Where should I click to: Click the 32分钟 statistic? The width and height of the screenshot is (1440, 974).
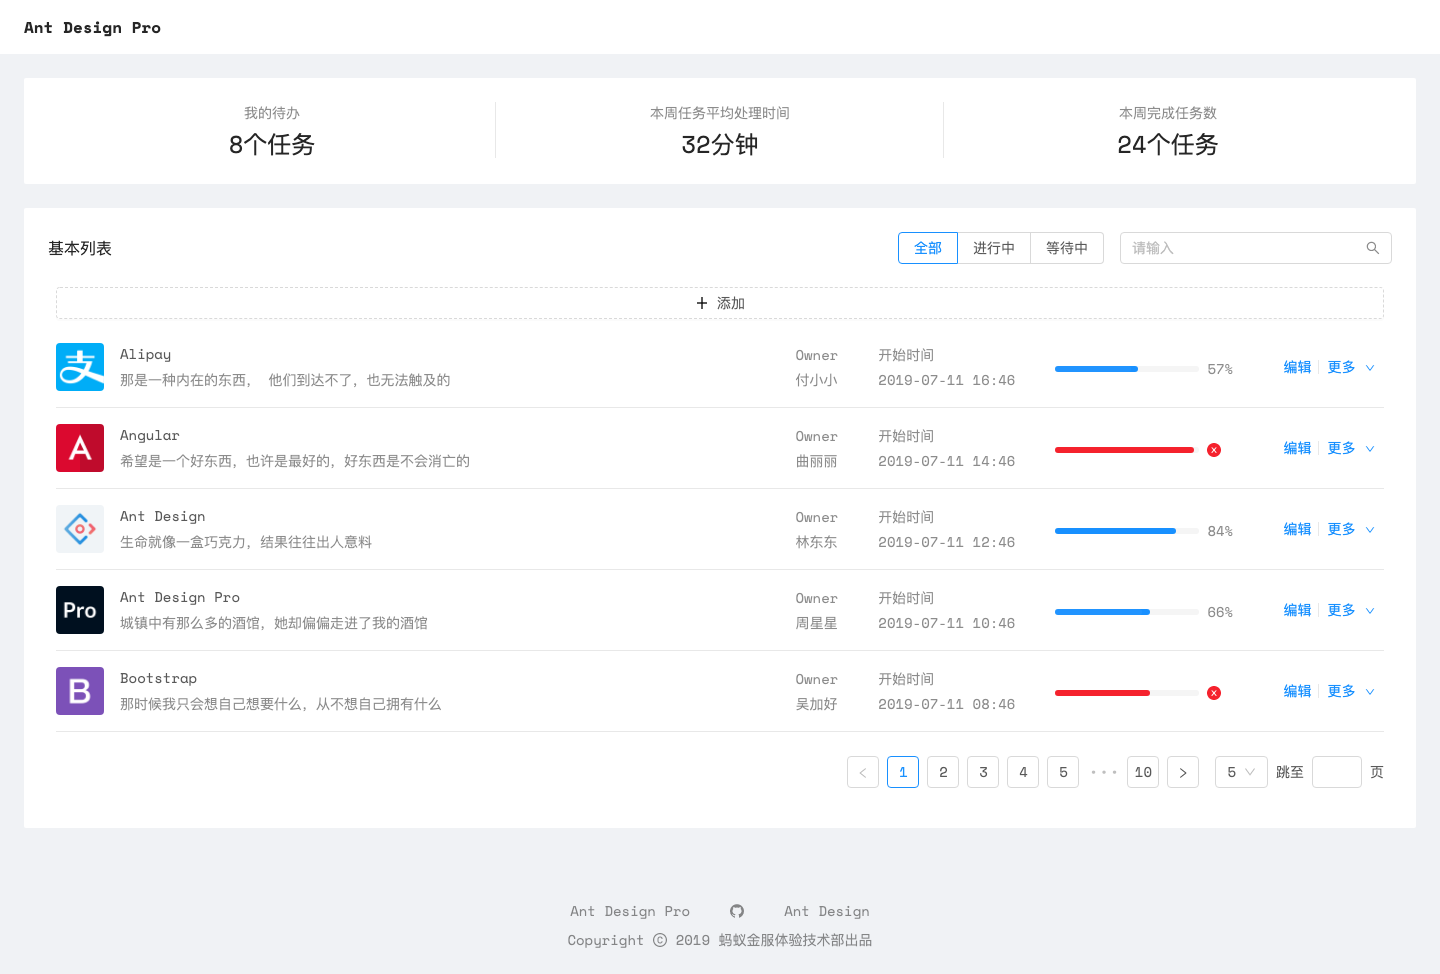(720, 145)
